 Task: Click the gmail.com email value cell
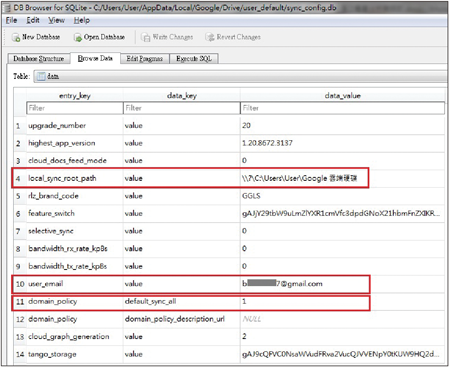pos(342,284)
